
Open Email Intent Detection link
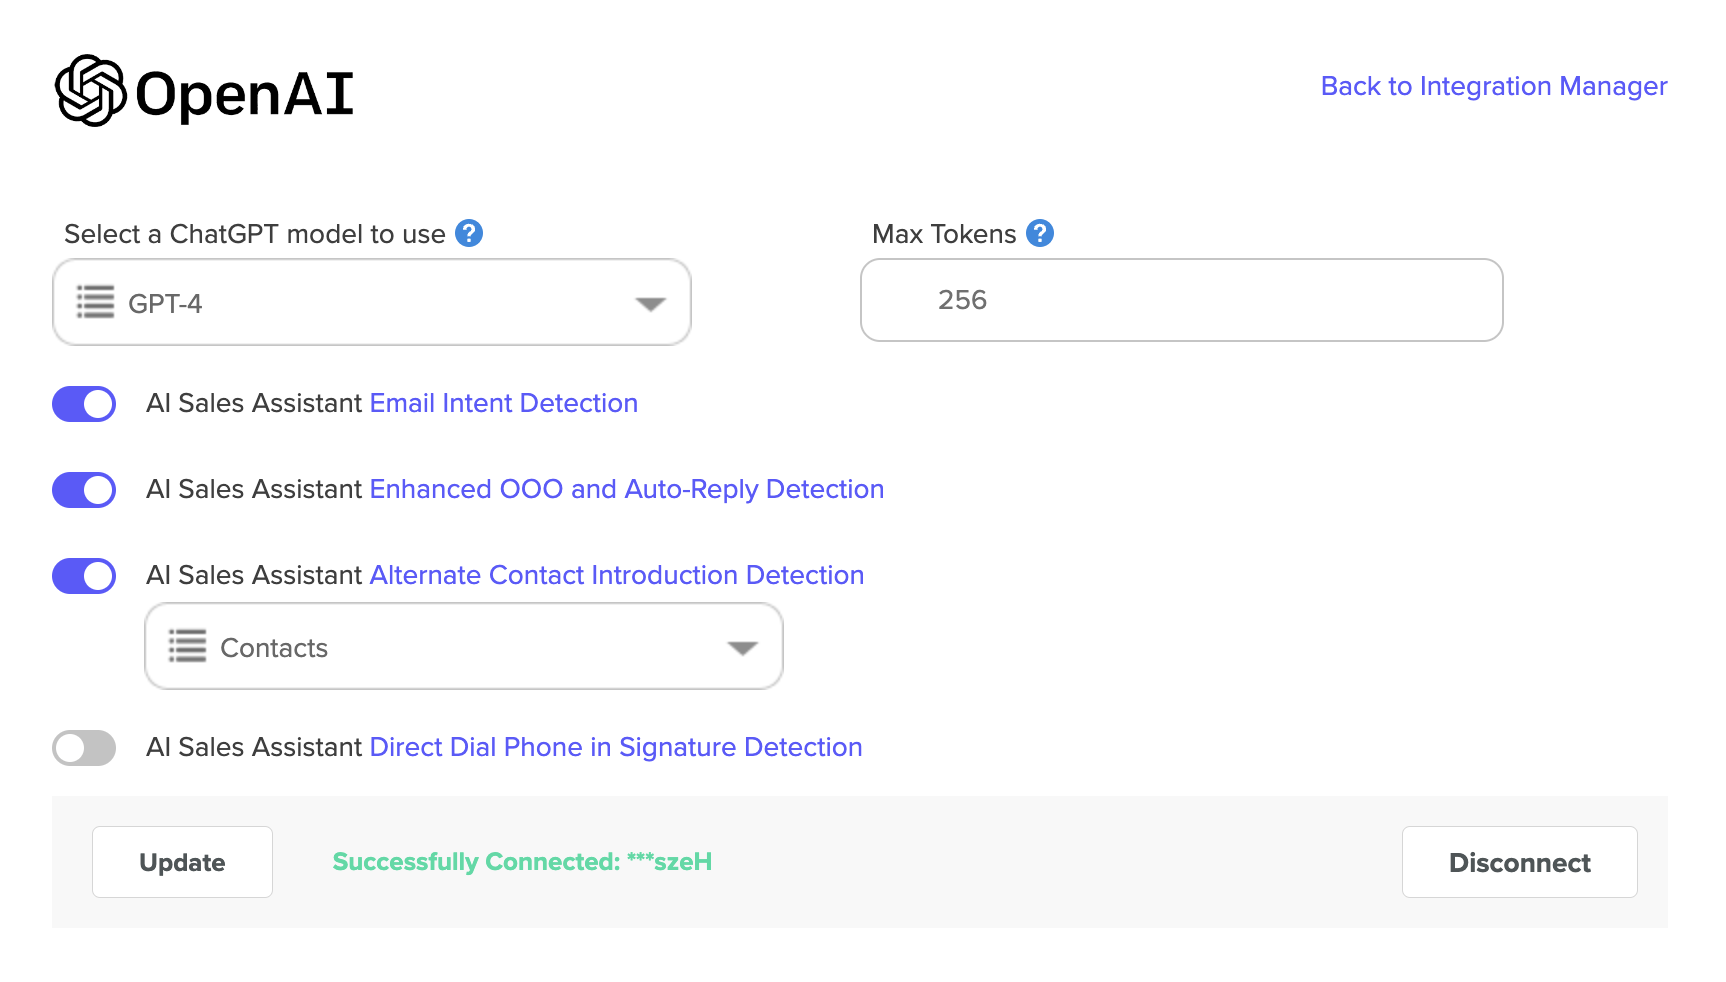pos(503,403)
